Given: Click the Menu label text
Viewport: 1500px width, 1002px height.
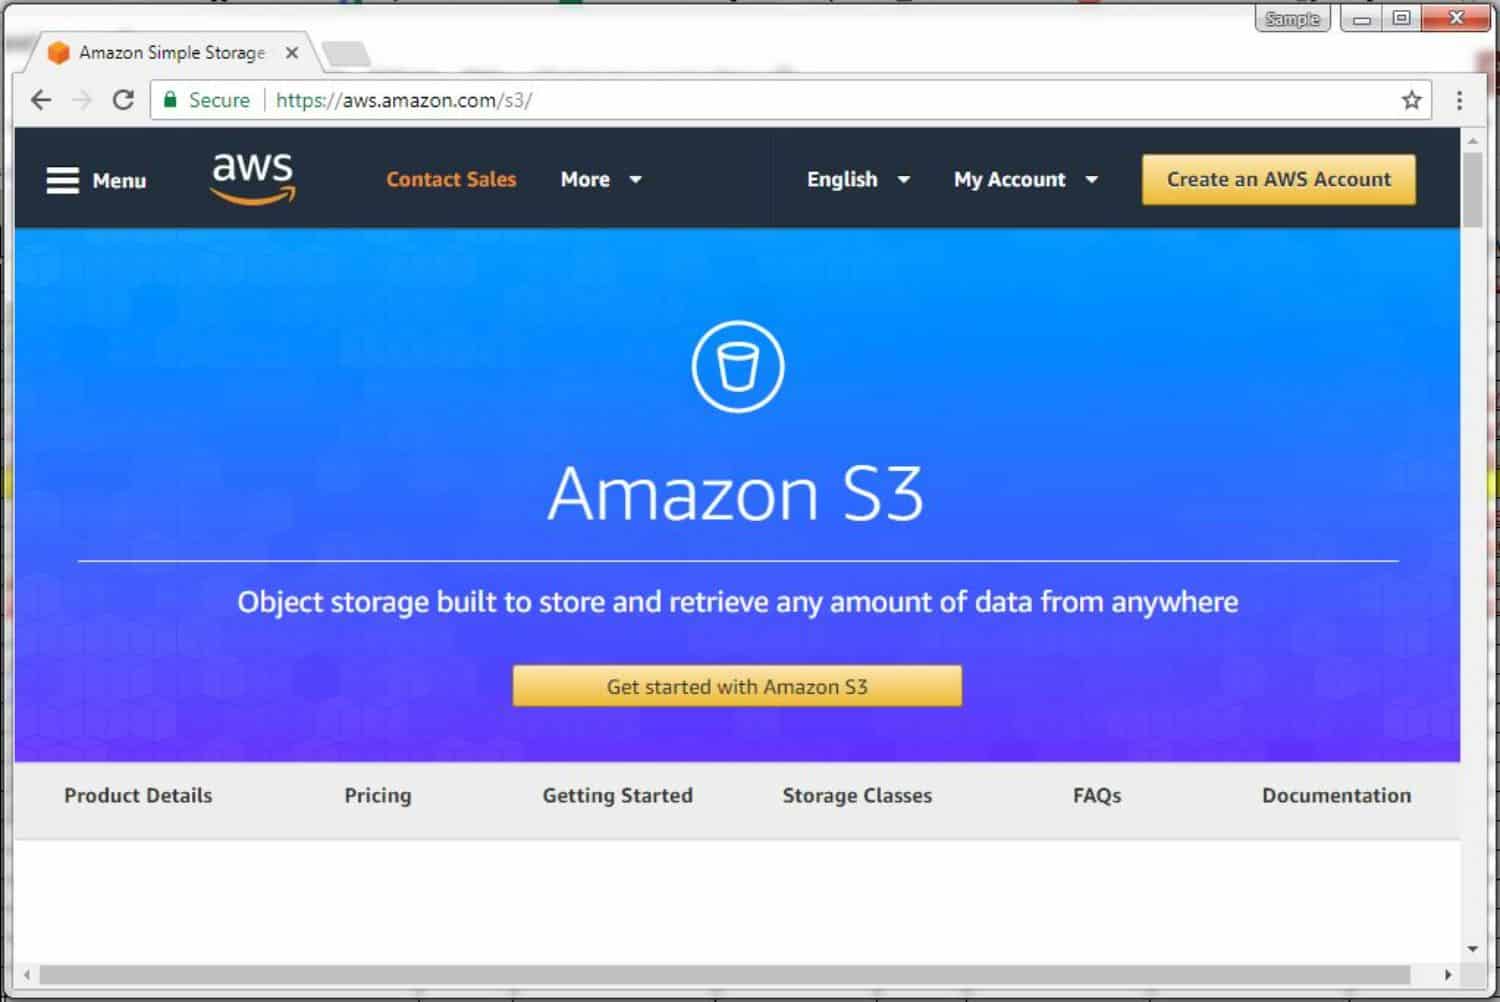Looking at the screenshot, I should tap(119, 181).
